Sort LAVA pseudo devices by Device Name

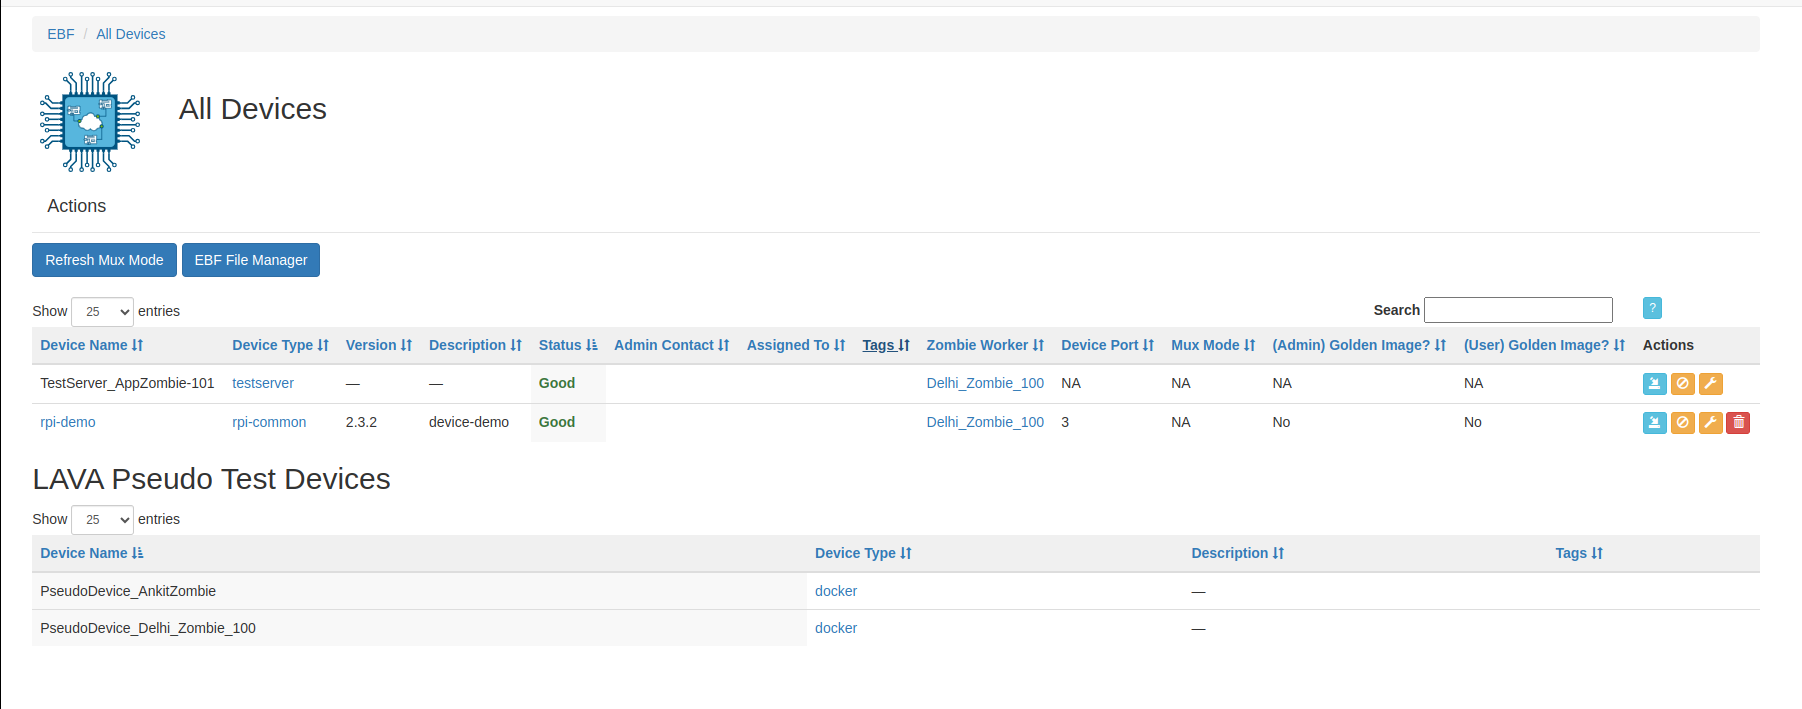click(x=91, y=553)
